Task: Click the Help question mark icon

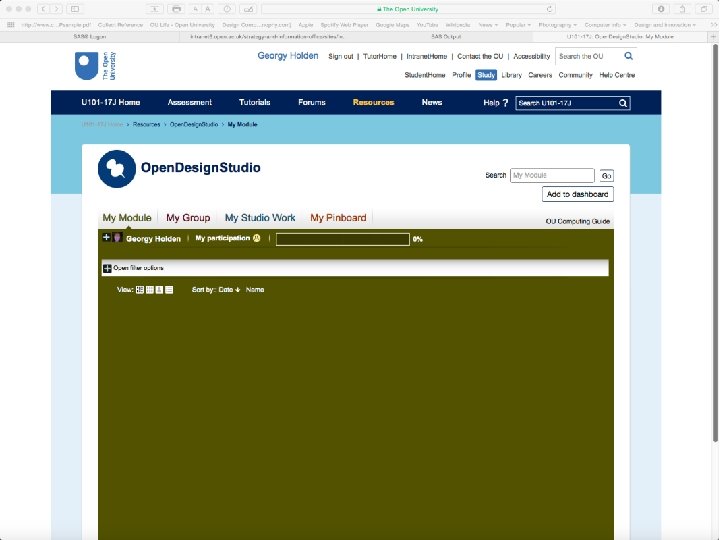Action: (x=505, y=102)
